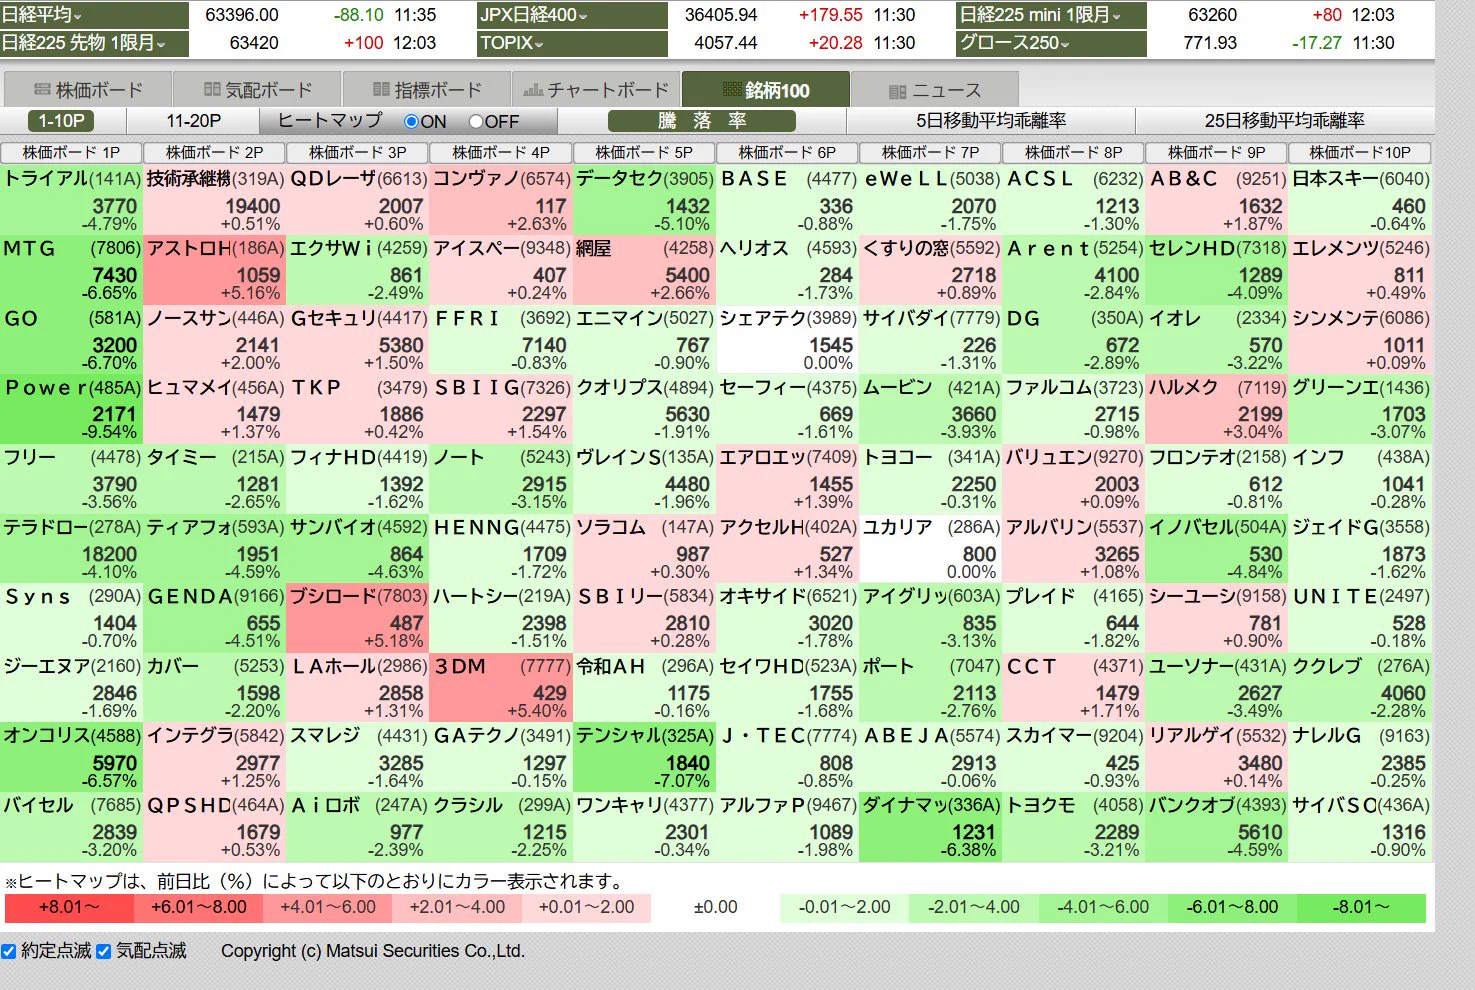The image size is (1475, 990).
Task: Click the BASE (4477) stock cell
Action: pyautogui.click(x=787, y=200)
